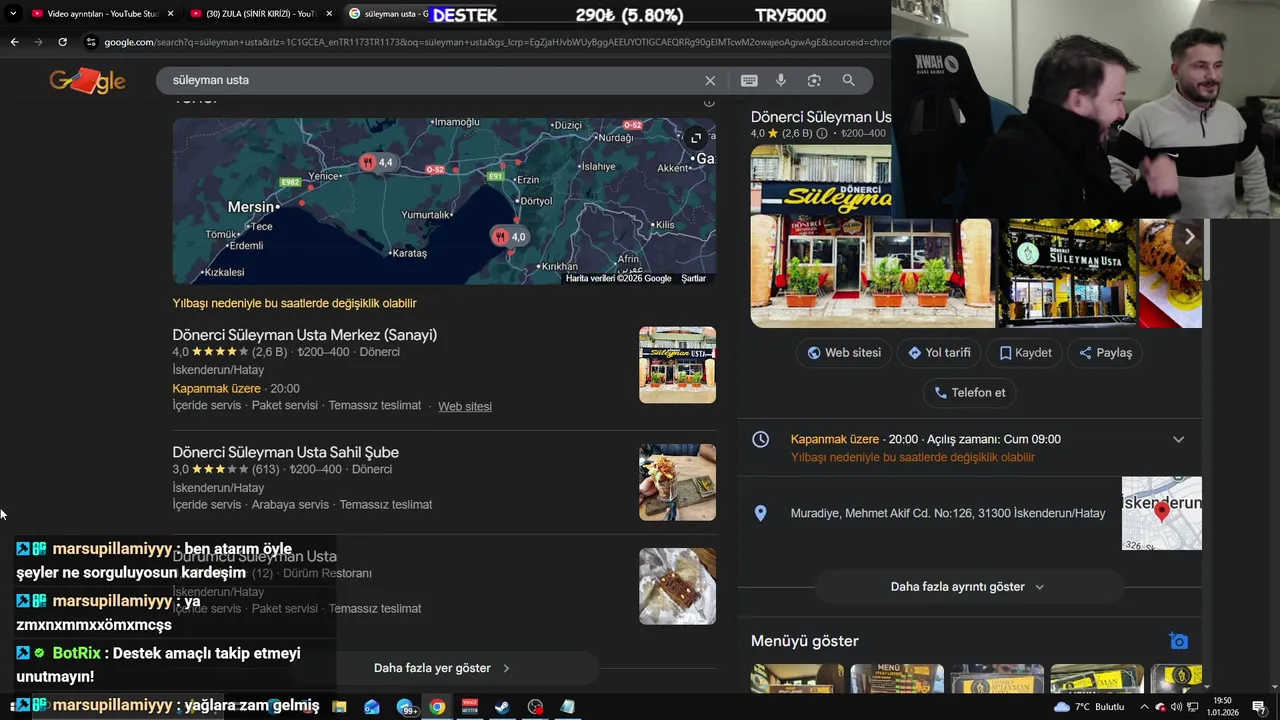Select the 4,4 restaurant pin on map

point(377,162)
